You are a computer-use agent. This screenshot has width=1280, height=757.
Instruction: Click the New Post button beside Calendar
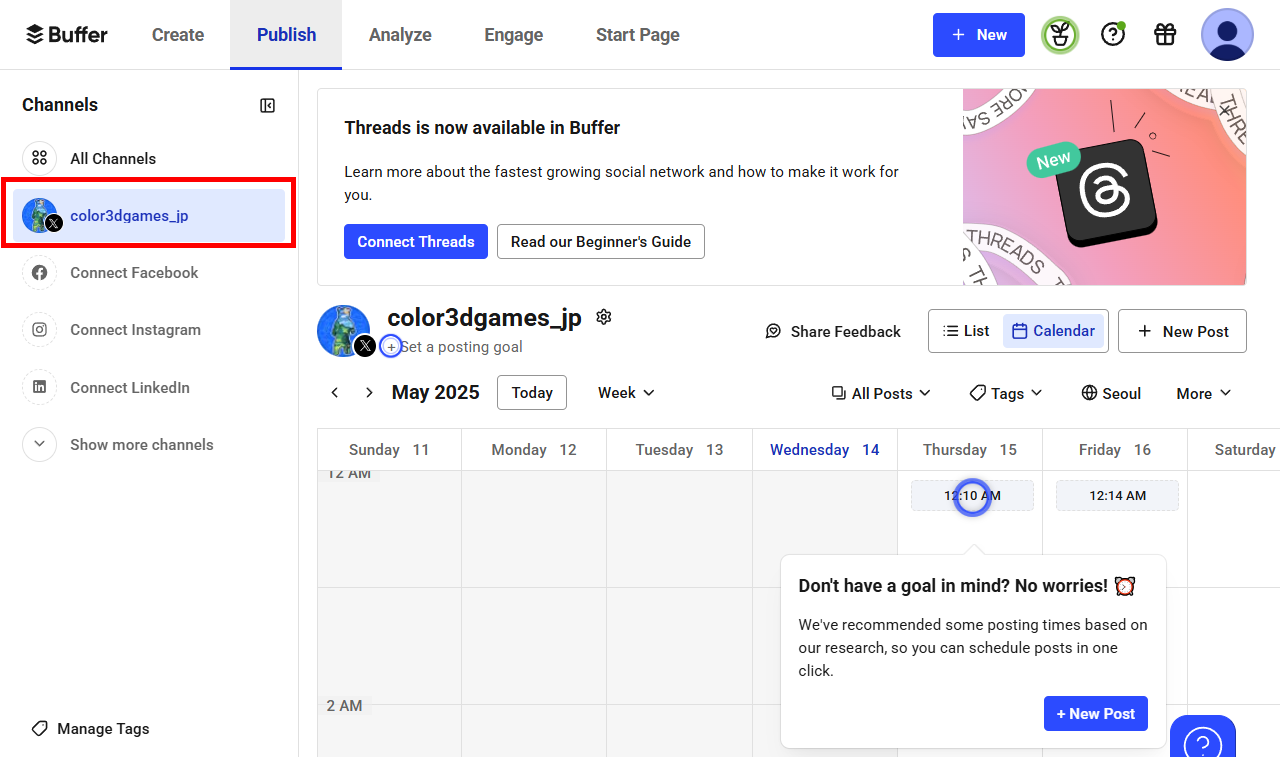tap(1182, 331)
